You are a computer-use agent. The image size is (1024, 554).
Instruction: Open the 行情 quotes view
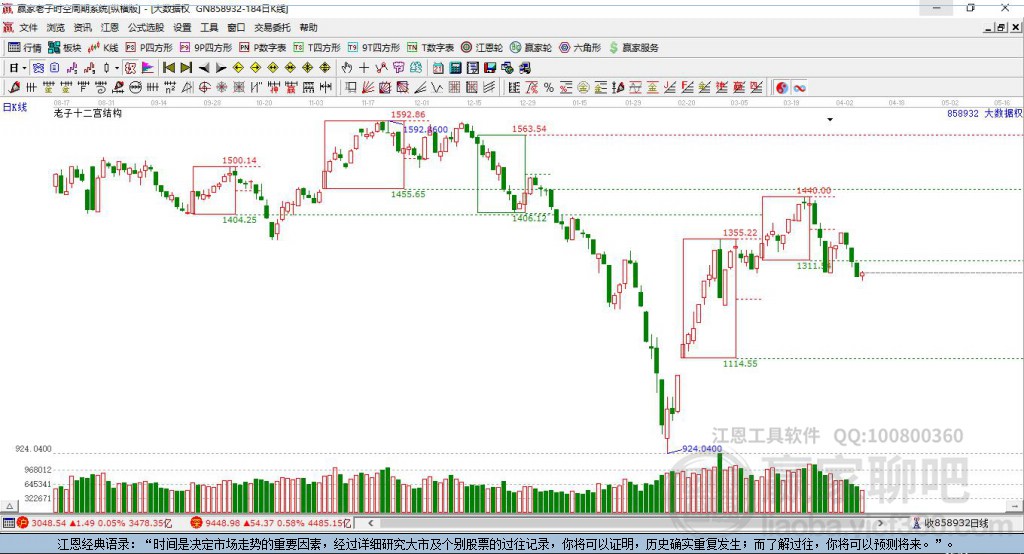tap(24, 48)
